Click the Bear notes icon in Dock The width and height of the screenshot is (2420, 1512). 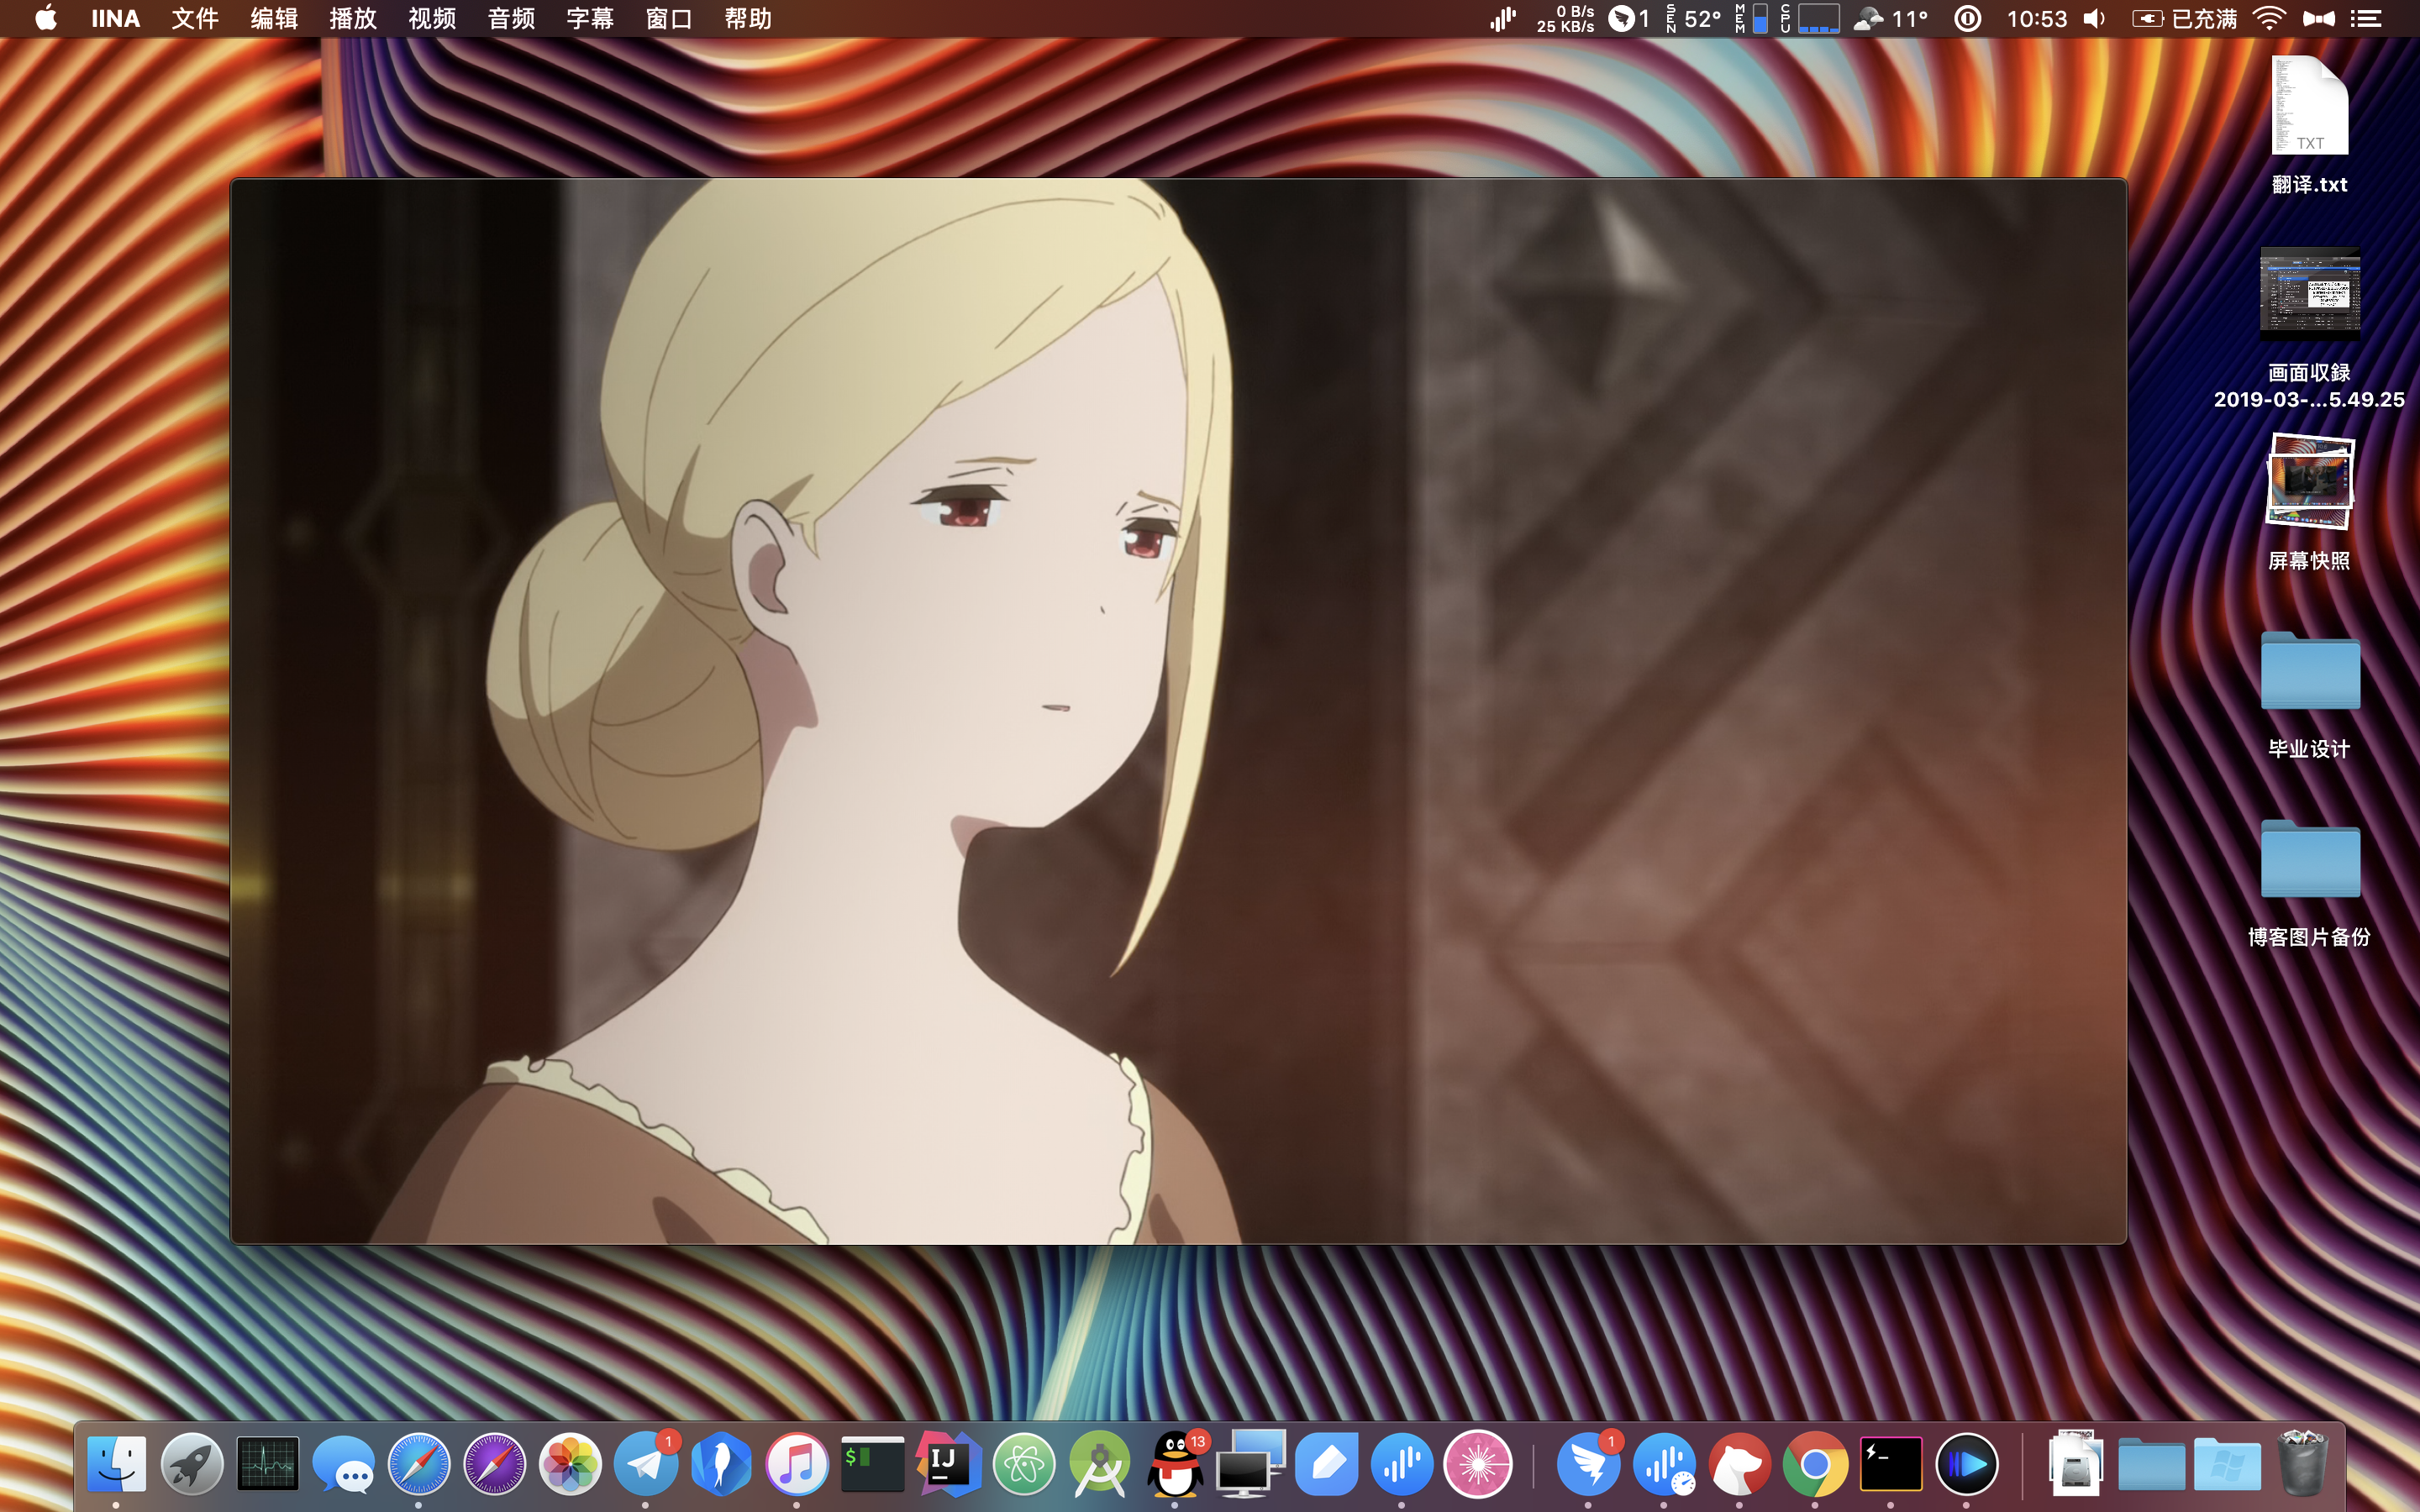pyautogui.click(x=1739, y=1465)
